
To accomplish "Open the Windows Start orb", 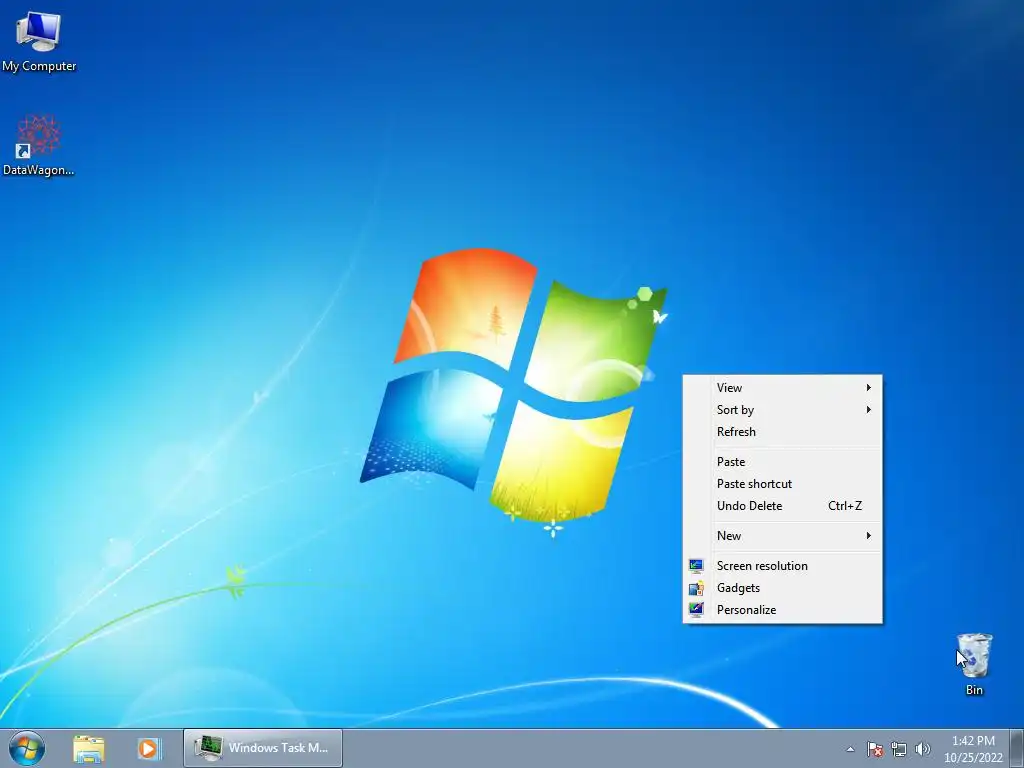I will [x=27, y=748].
